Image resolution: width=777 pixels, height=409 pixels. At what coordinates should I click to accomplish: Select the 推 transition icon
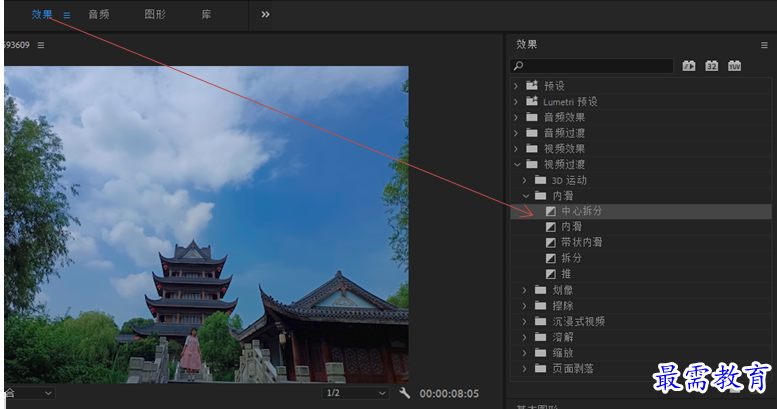click(551, 274)
